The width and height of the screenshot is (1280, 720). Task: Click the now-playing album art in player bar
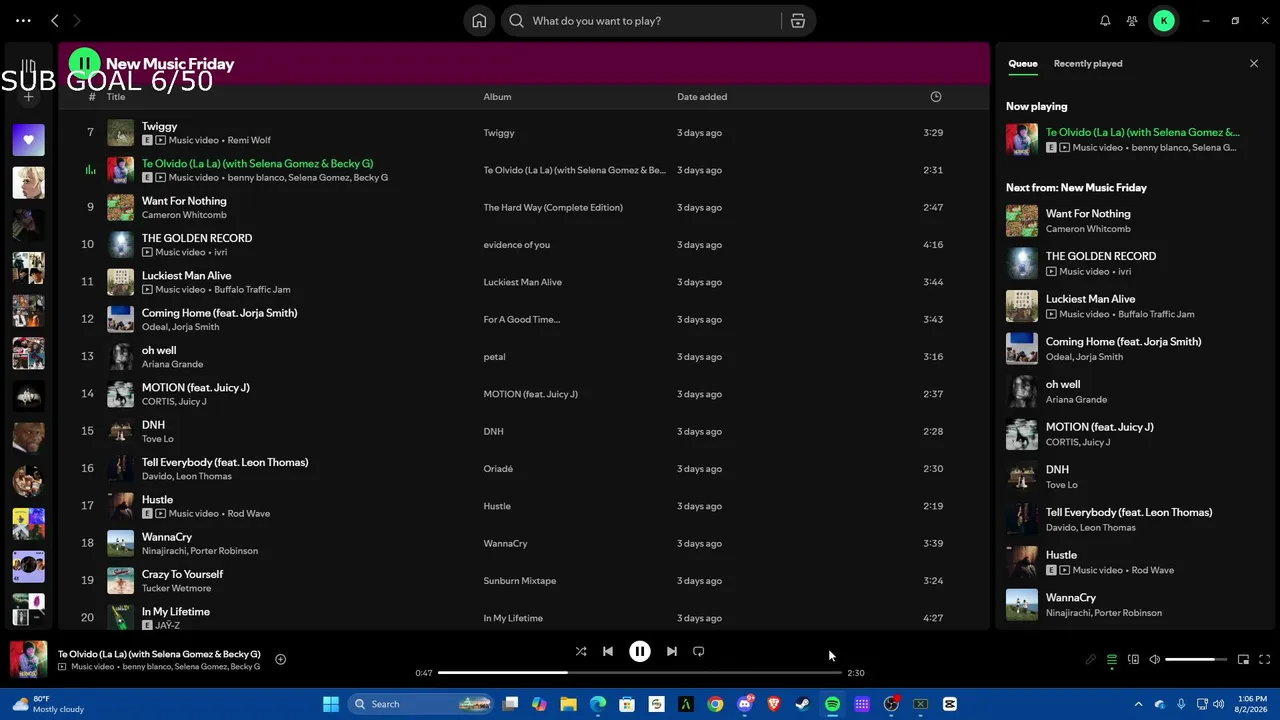click(x=28, y=660)
